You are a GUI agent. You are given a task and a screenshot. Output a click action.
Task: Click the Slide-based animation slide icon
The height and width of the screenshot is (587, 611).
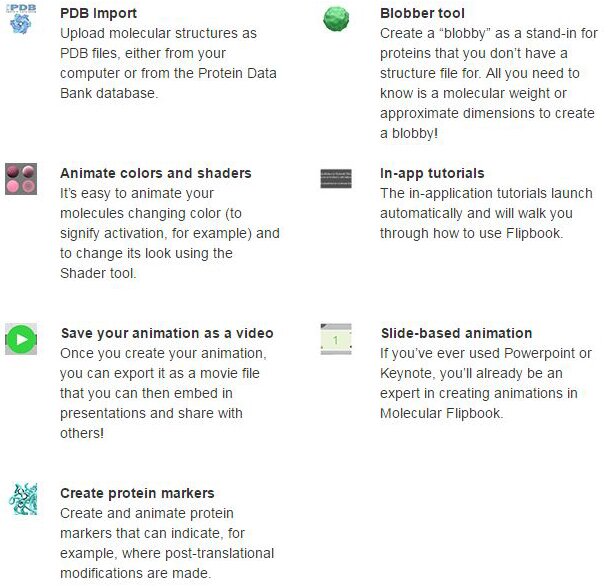coord(336,339)
